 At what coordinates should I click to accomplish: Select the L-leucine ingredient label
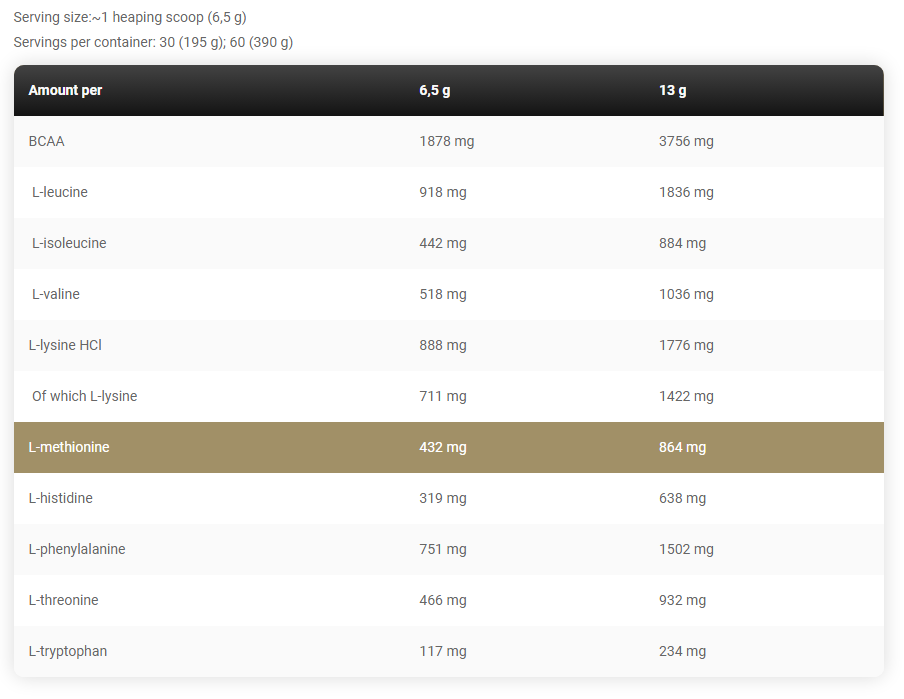coord(60,192)
